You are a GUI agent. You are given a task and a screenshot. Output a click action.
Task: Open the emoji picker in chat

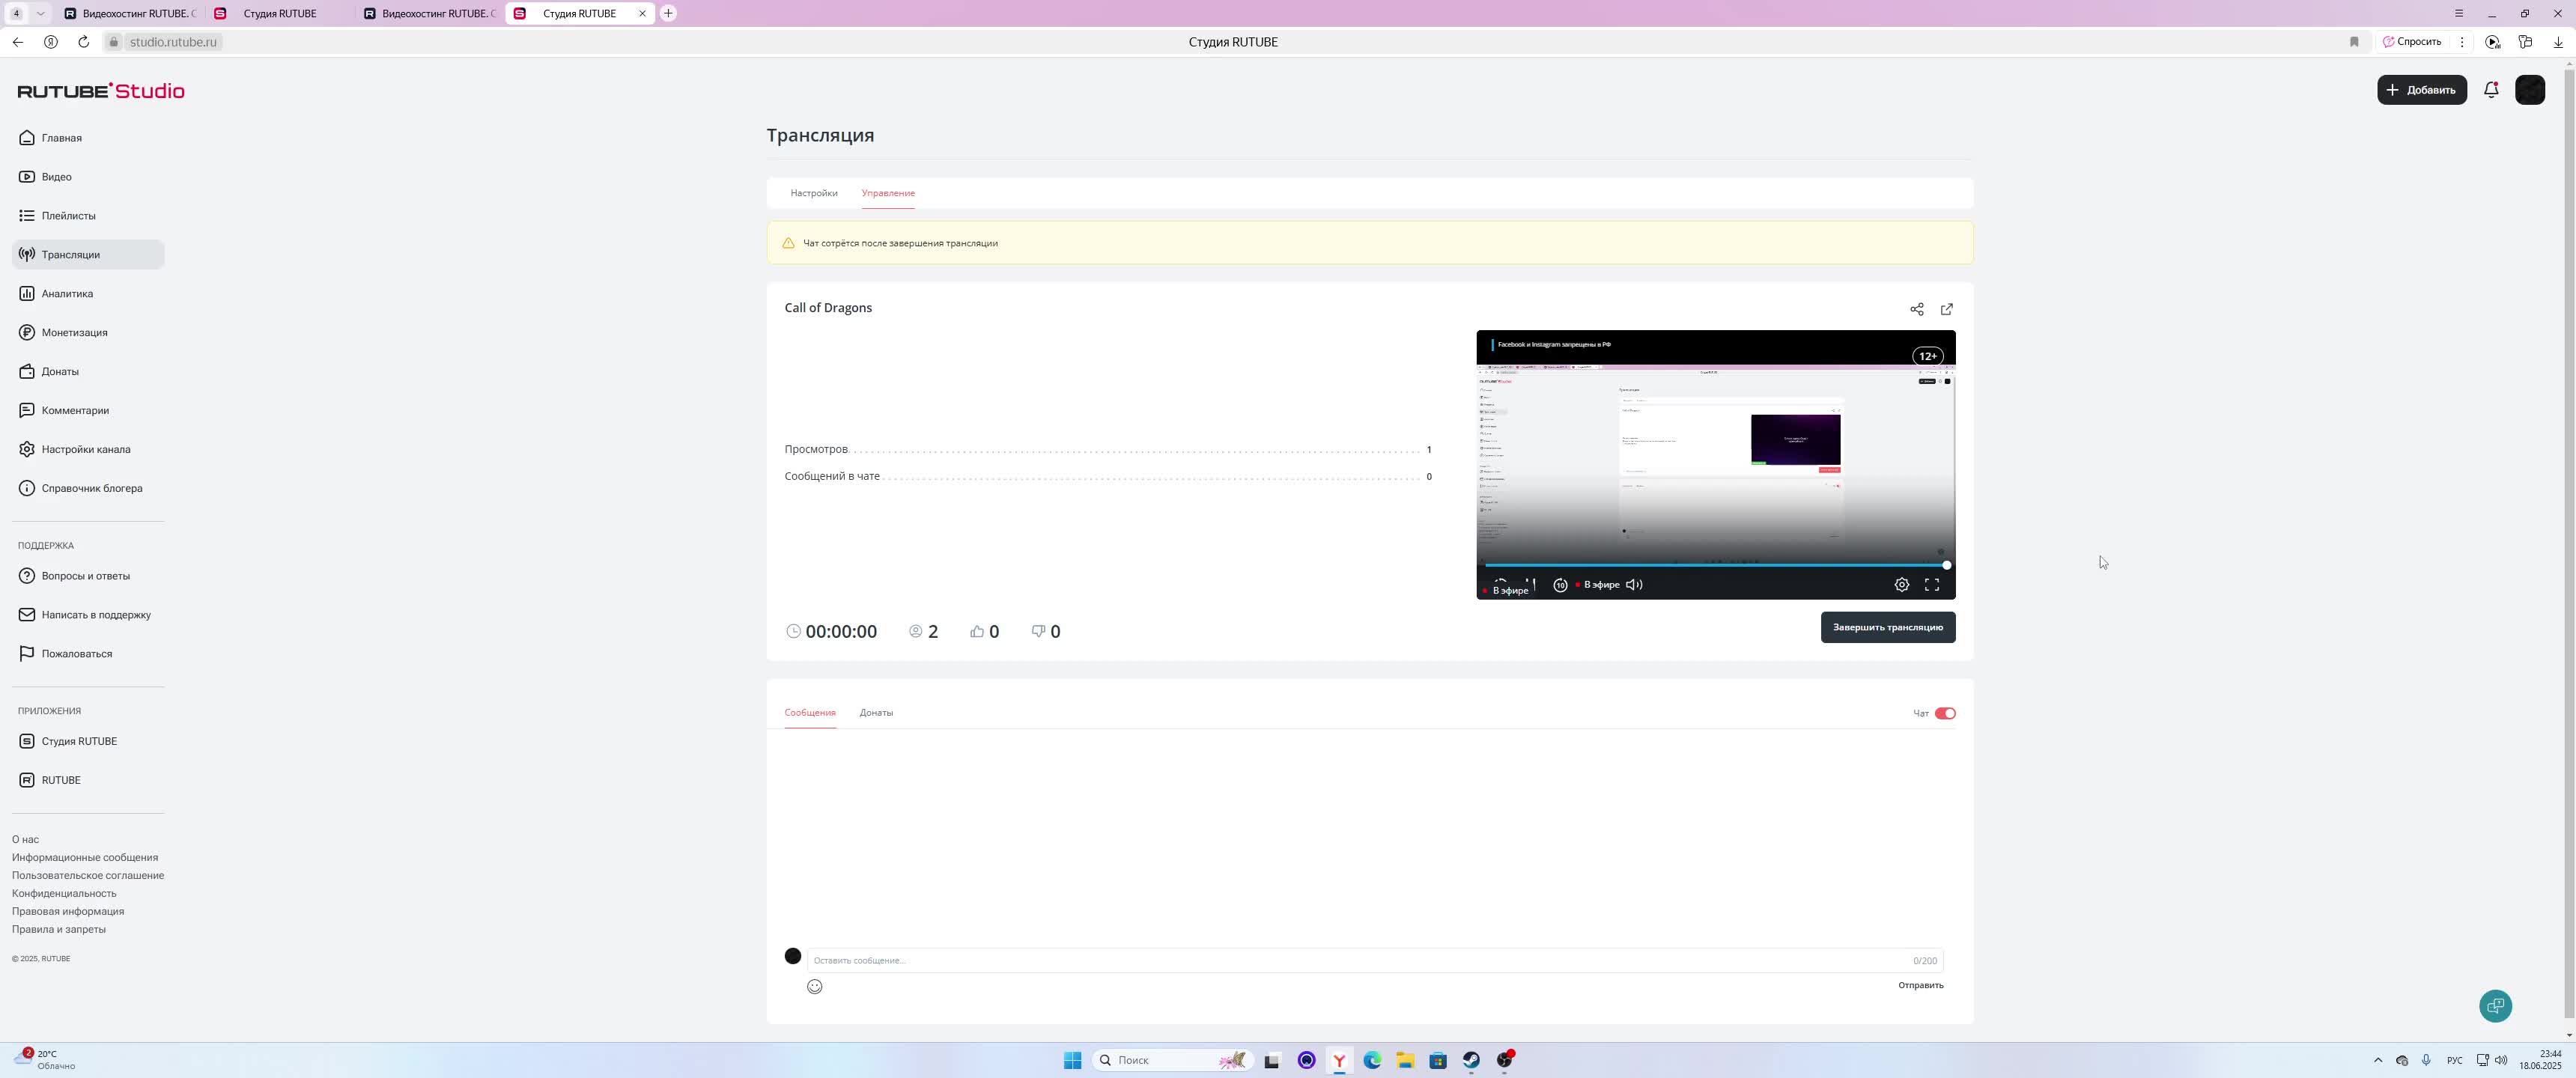pos(815,987)
